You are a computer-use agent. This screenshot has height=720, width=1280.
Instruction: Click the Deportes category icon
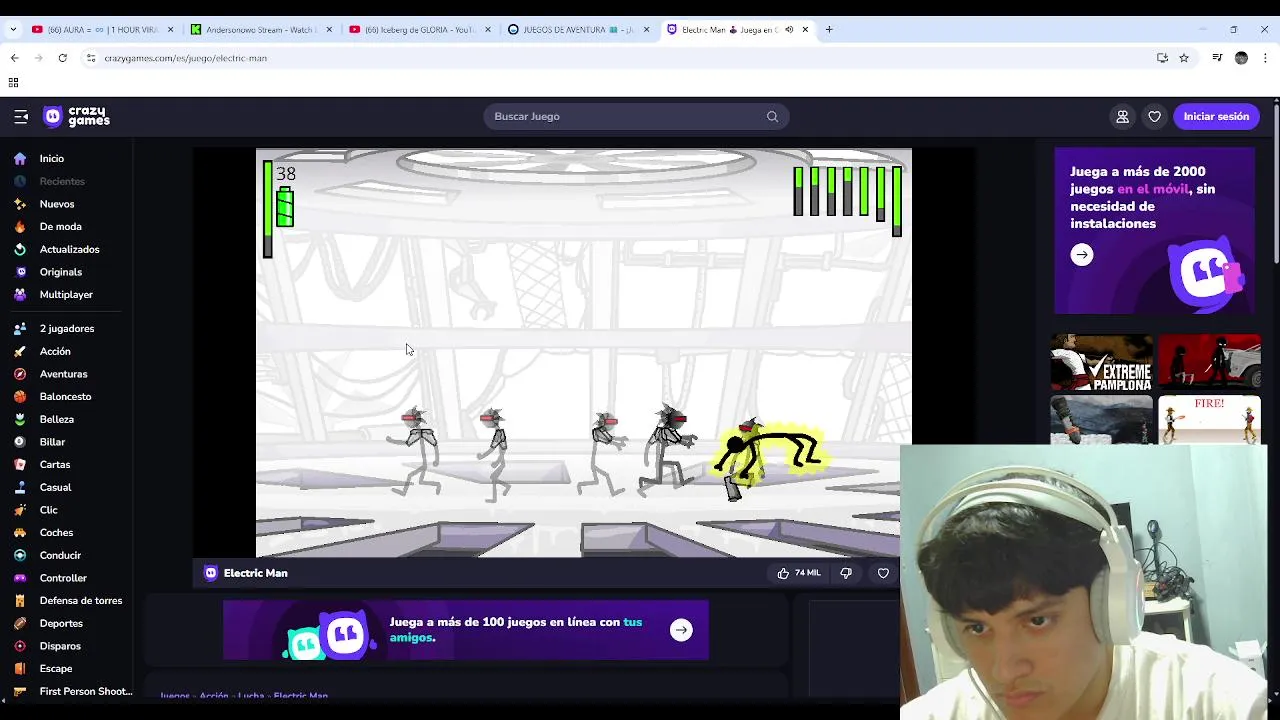click(x=20, y=624)
